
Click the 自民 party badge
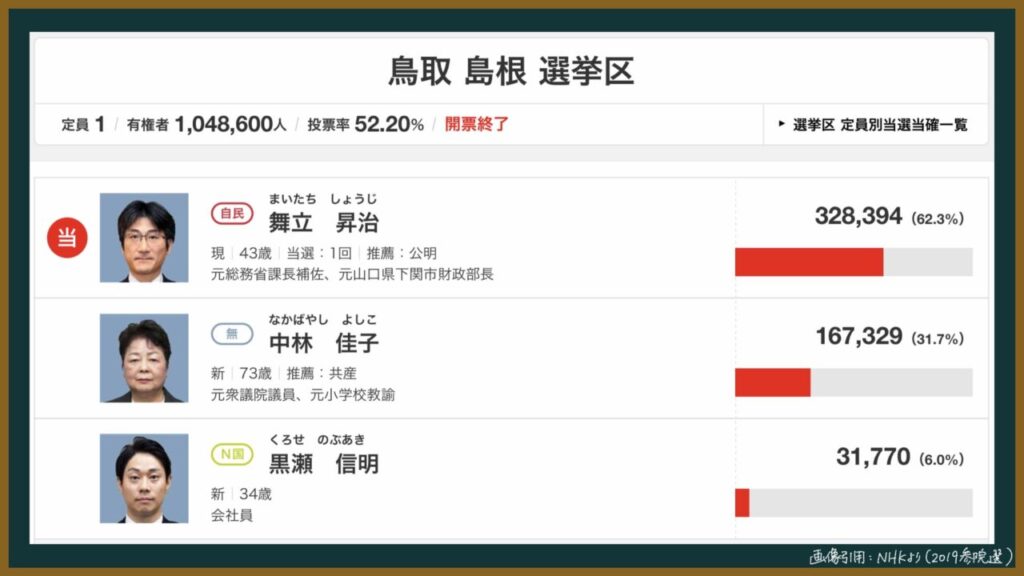click(232, 214)
